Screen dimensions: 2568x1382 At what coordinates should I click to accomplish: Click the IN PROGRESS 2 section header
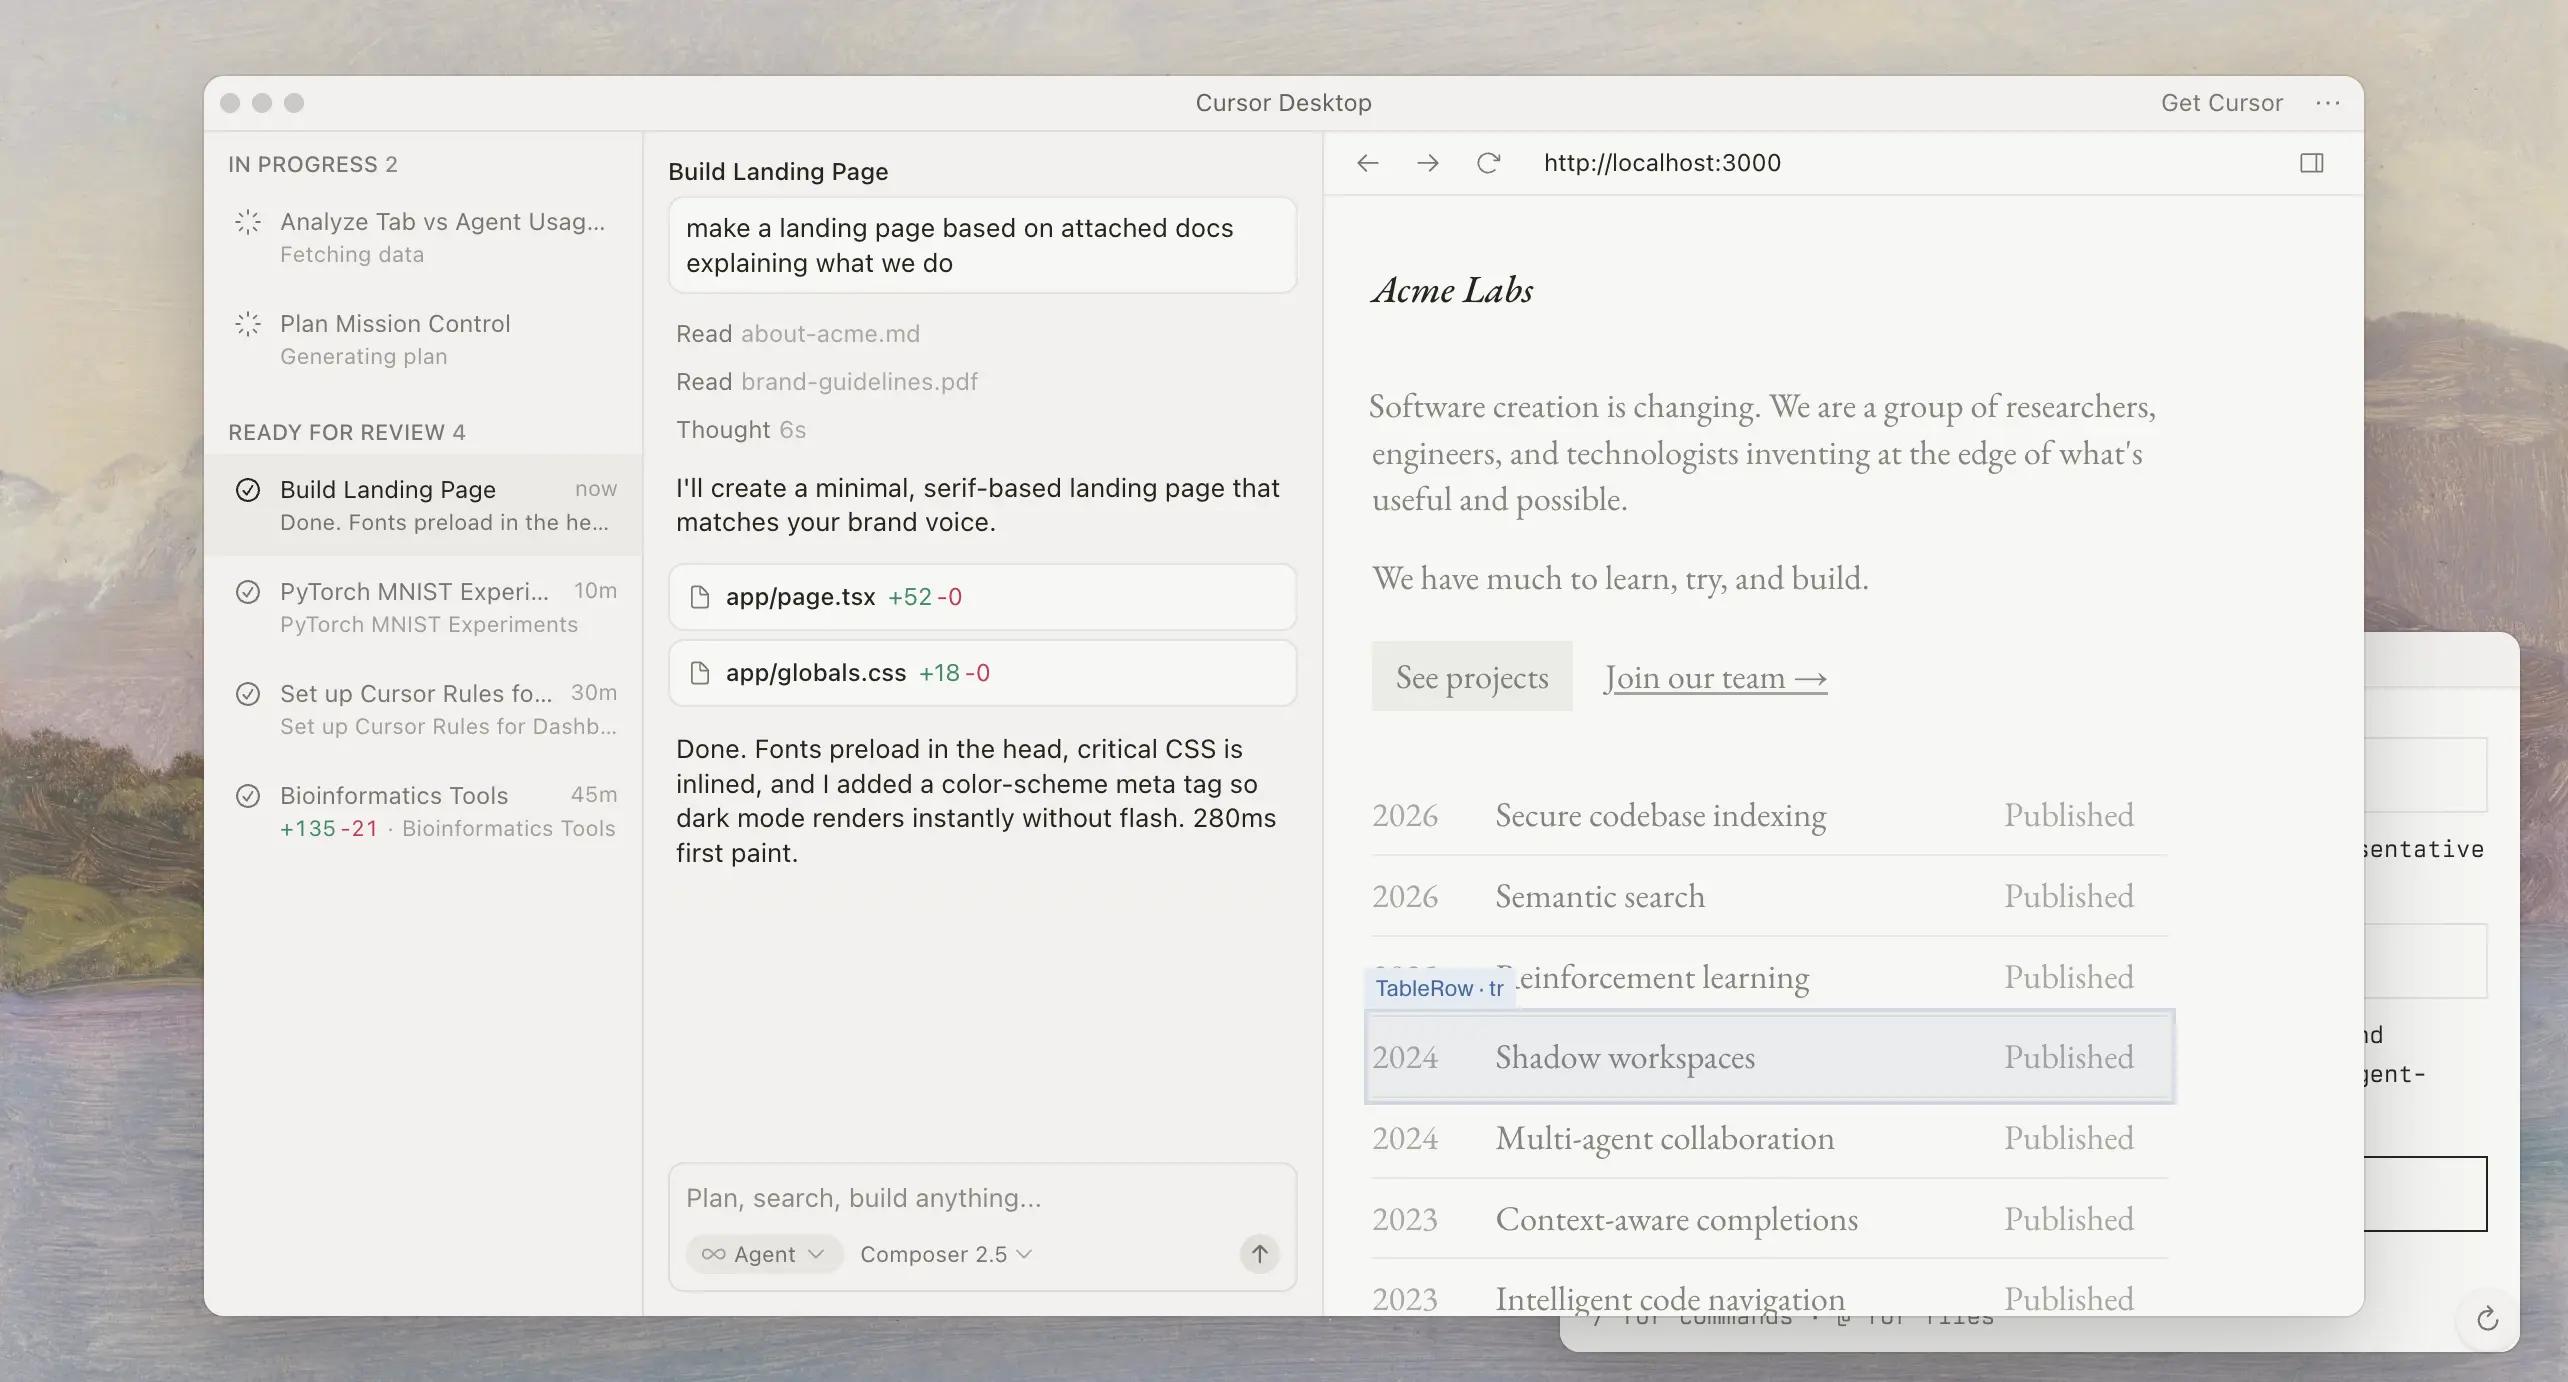[x=313, y=164]
